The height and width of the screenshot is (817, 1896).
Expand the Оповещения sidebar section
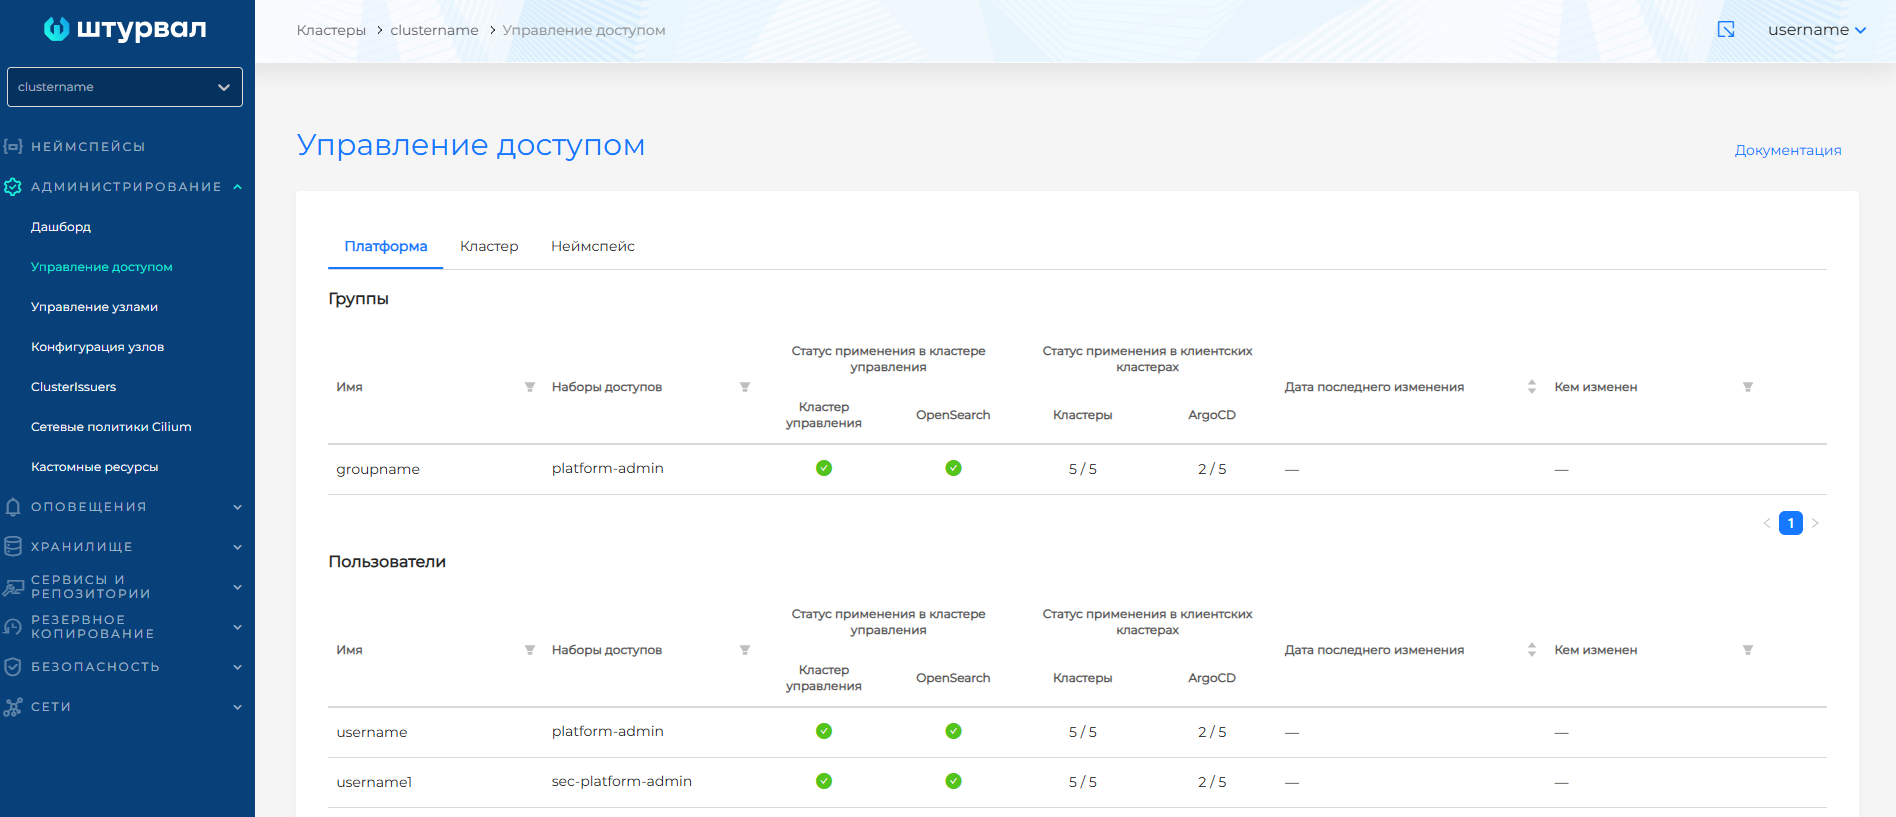click(237, 507)
